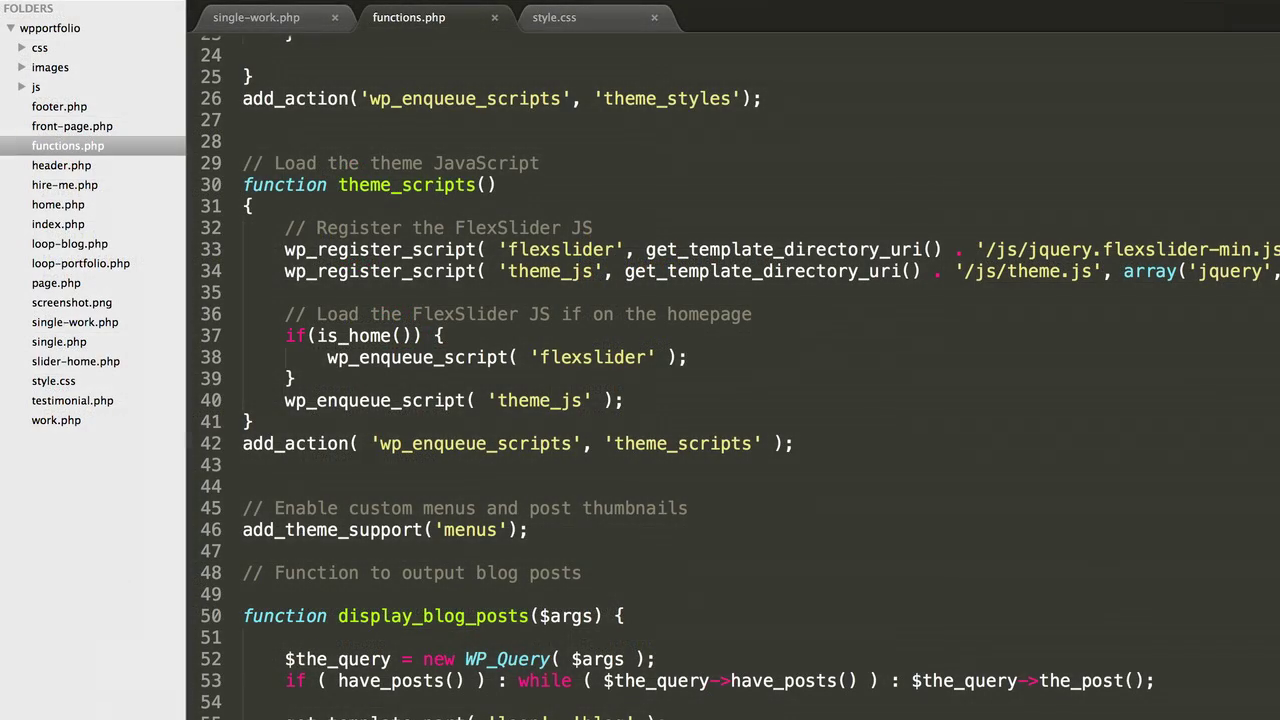Select the images folder name
This screenshot has height=720, width=1280.
[x=50, y=67]
